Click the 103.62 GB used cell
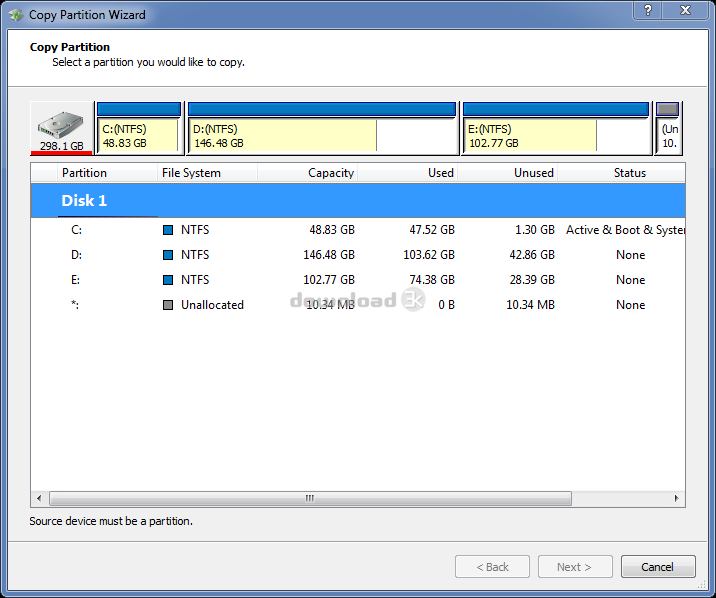Screen dimensions: 716x598 [x=429, y=255]
